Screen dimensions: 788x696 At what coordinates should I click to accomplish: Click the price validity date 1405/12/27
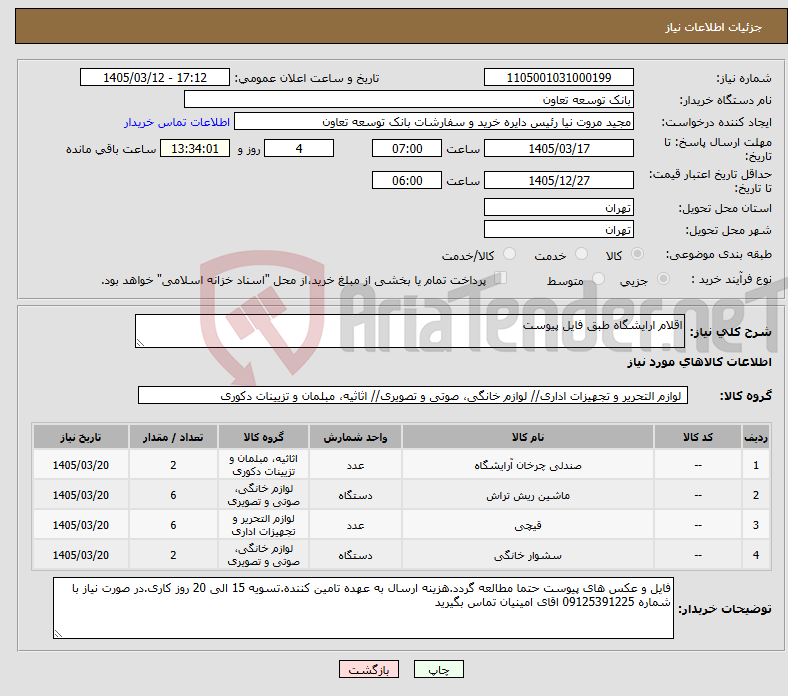click(558, 180)
